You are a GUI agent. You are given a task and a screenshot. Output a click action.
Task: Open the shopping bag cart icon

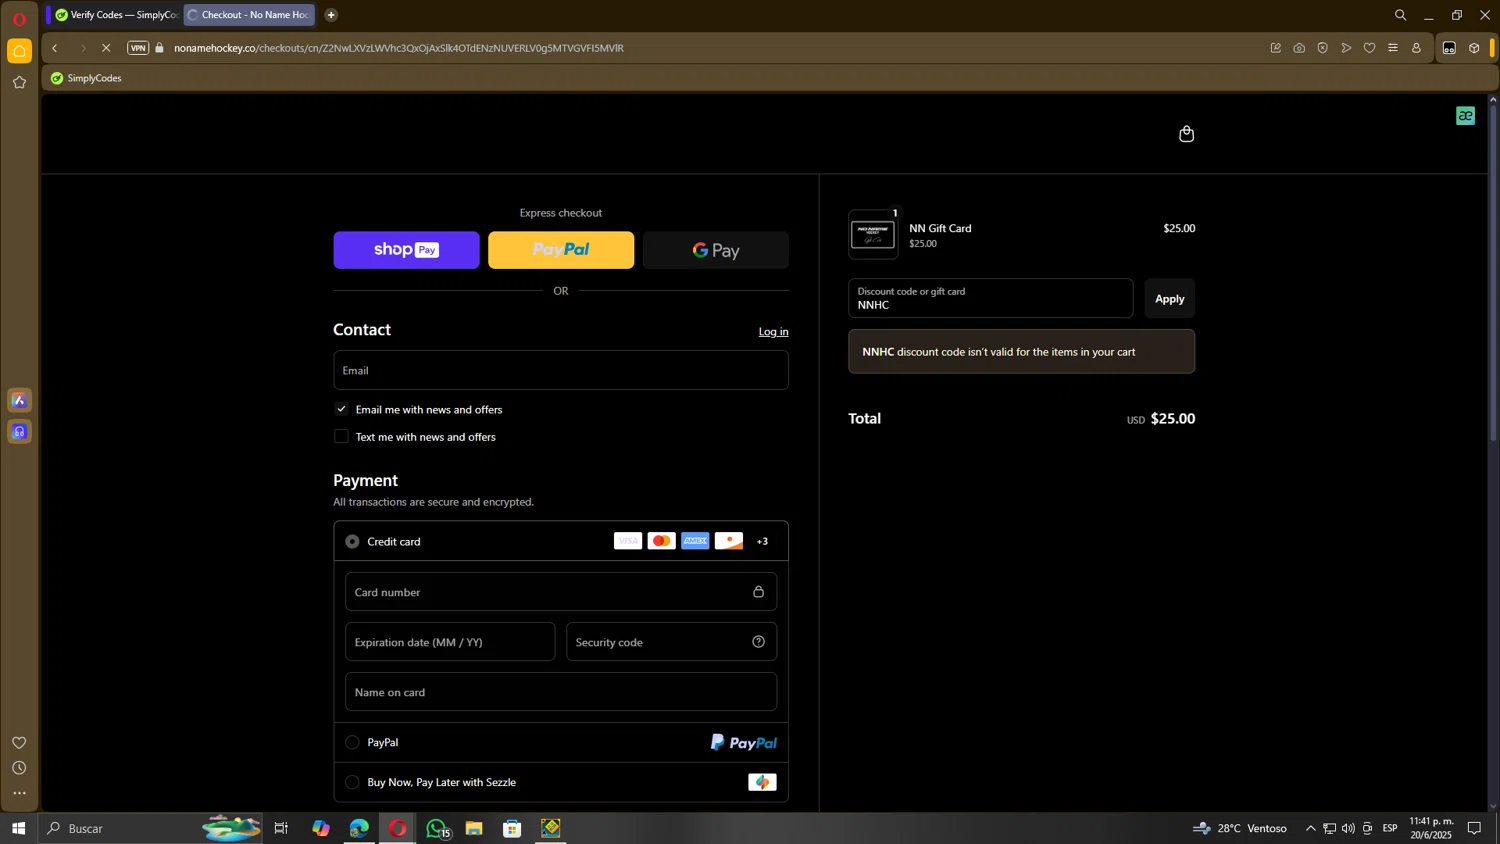point(1186,134)
